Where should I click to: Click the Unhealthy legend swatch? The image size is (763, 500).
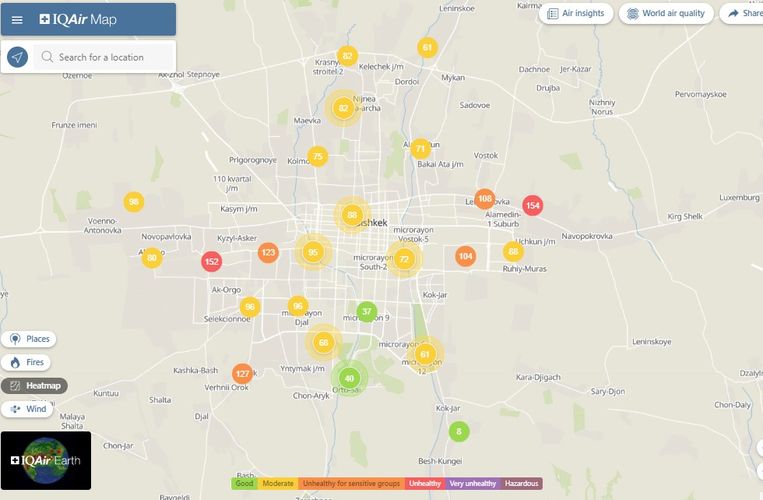pos(425,484)
